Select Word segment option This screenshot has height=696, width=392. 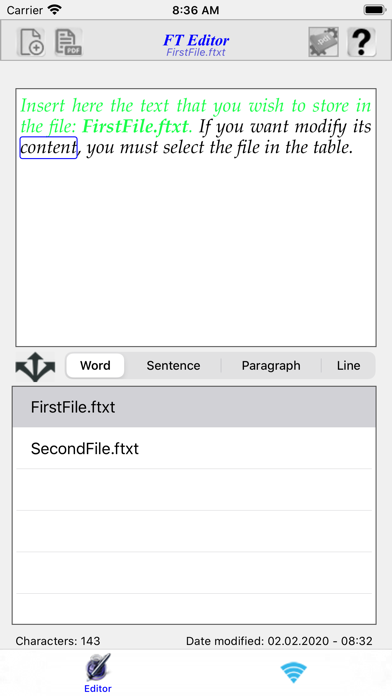point(95,366)
